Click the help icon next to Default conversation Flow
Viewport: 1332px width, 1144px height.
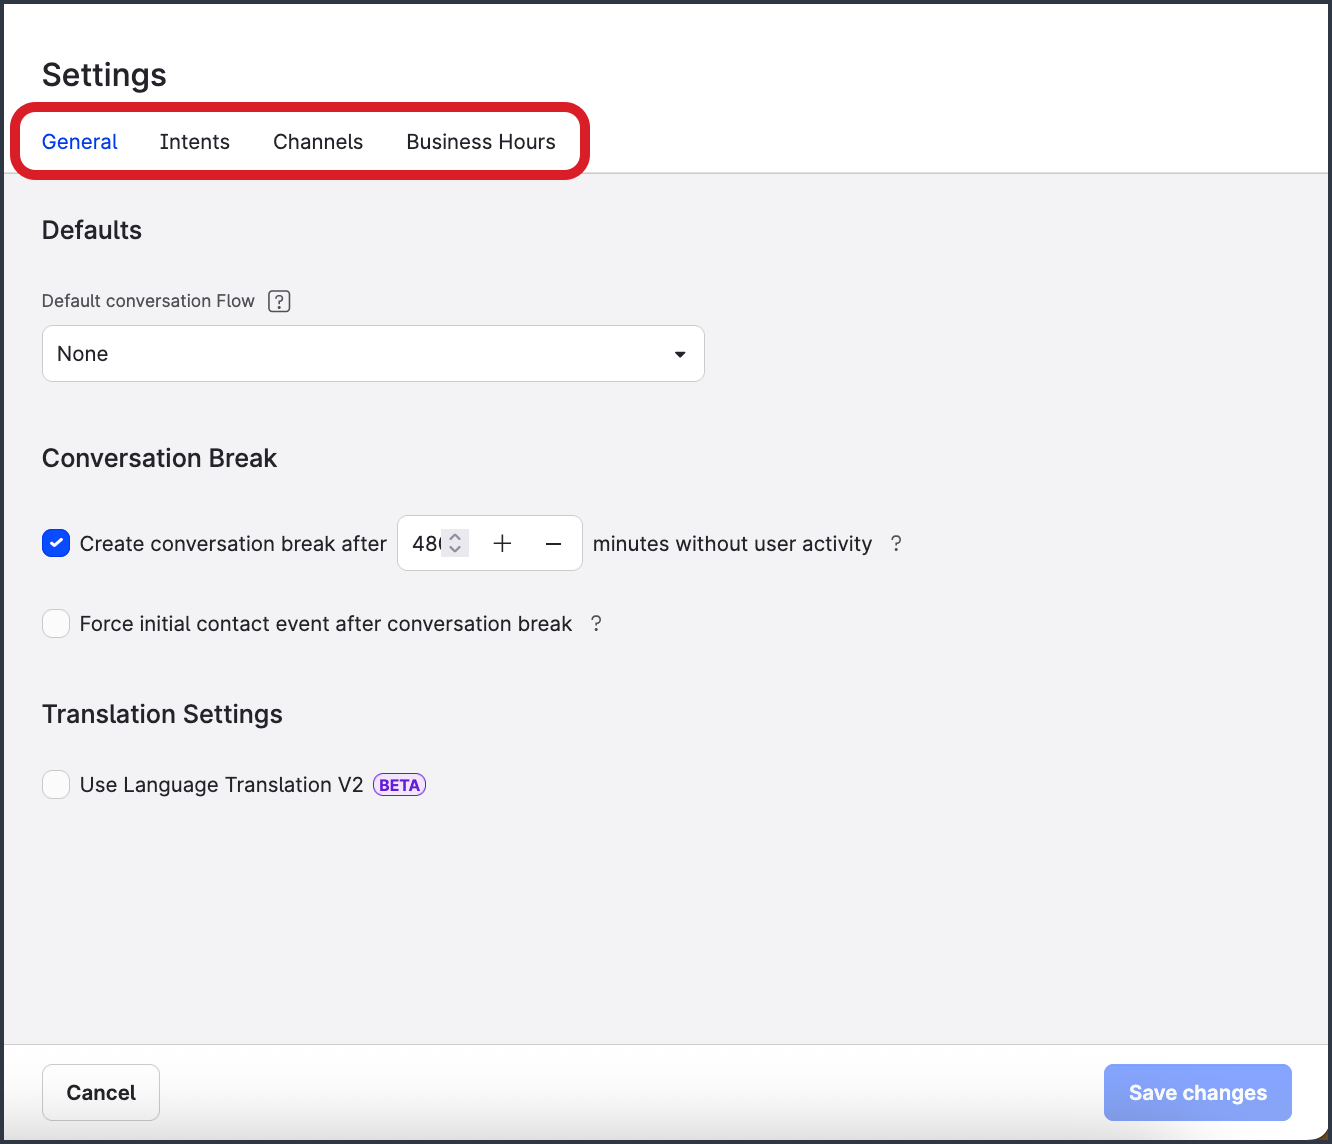tap(279, 301)
